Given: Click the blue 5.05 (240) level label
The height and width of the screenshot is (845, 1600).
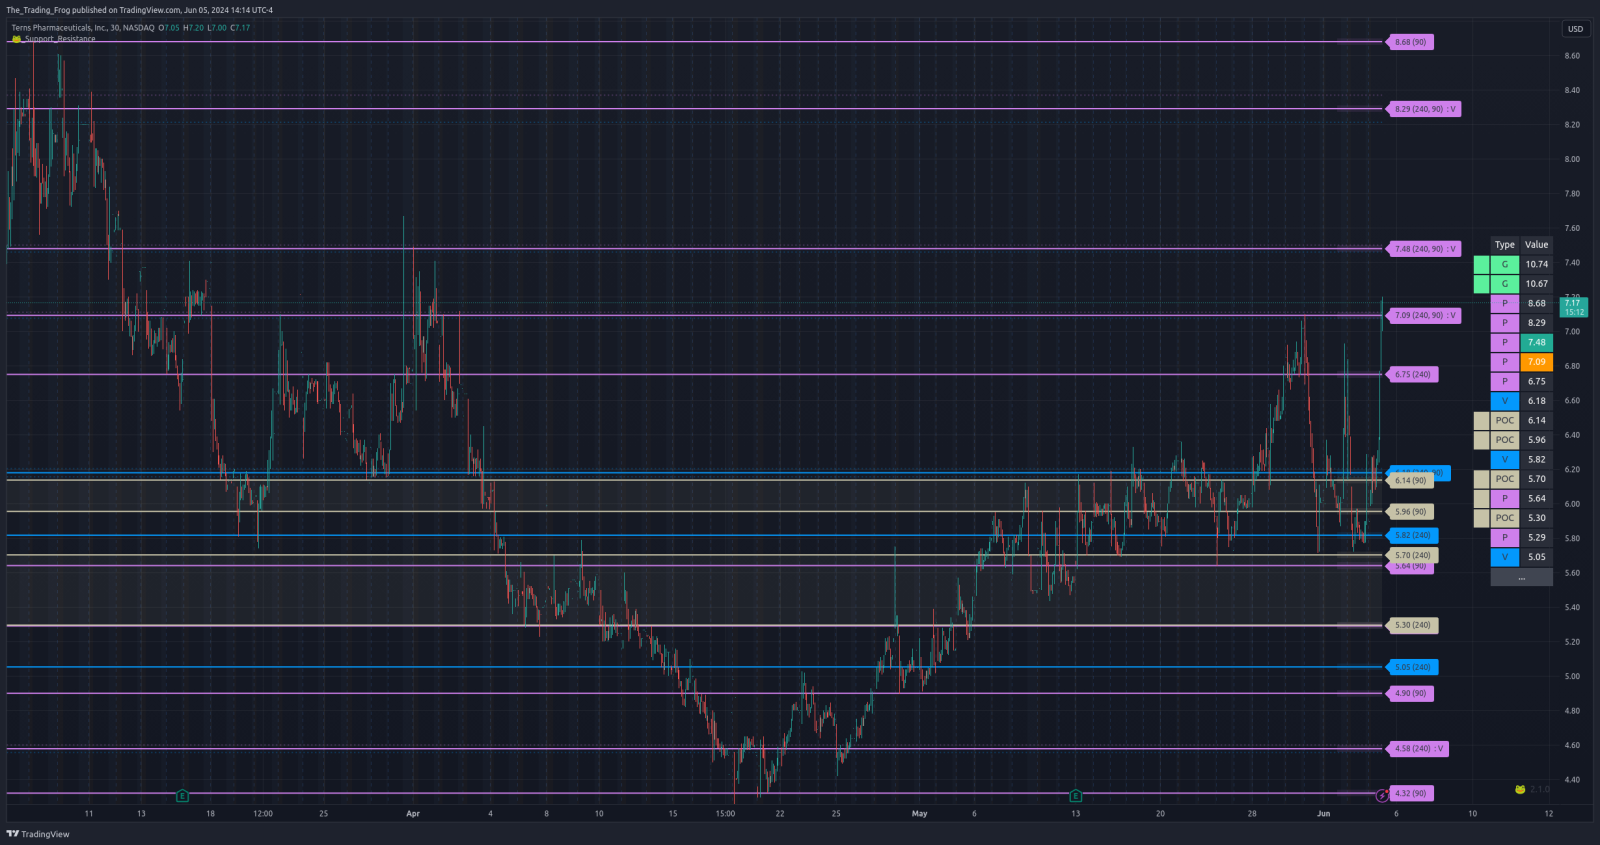Looking at the screenshot, I should coord(1412,668).
